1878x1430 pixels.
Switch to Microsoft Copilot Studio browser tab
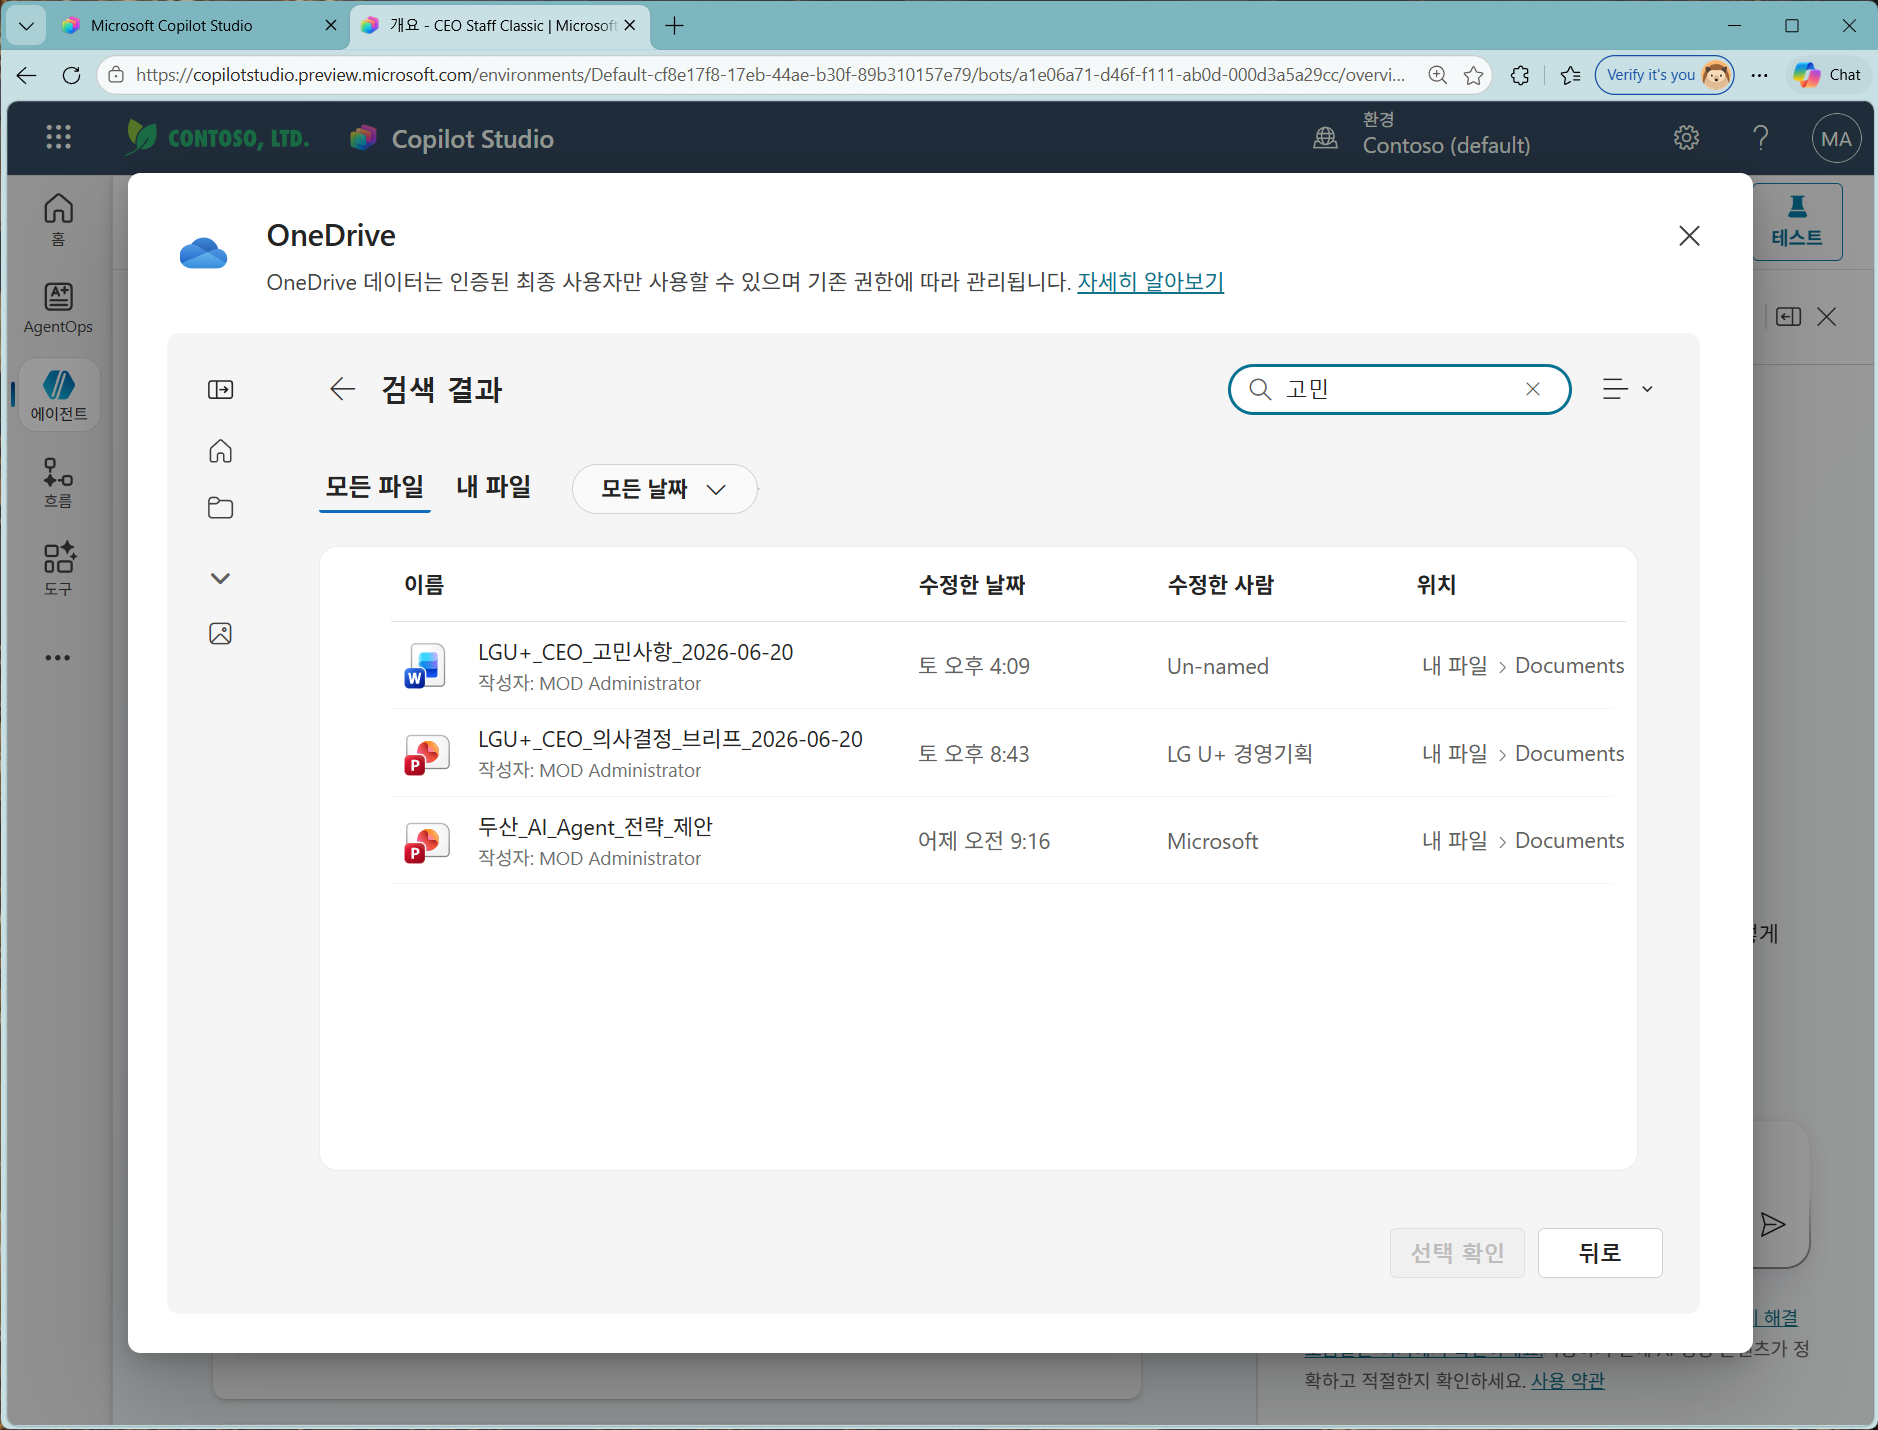point(199,25)
